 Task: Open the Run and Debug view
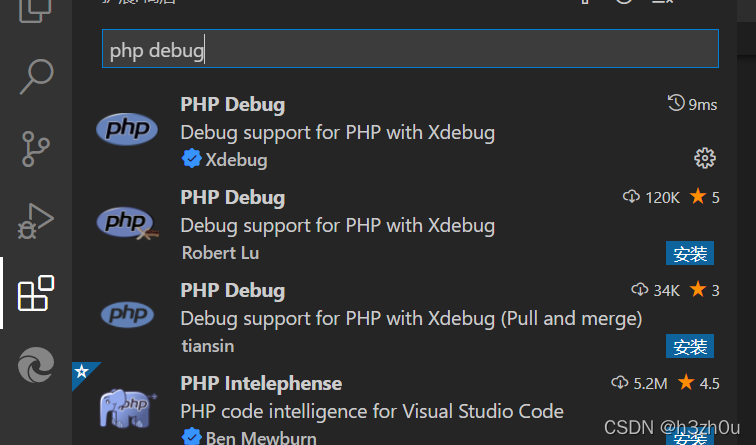[37, 221]
